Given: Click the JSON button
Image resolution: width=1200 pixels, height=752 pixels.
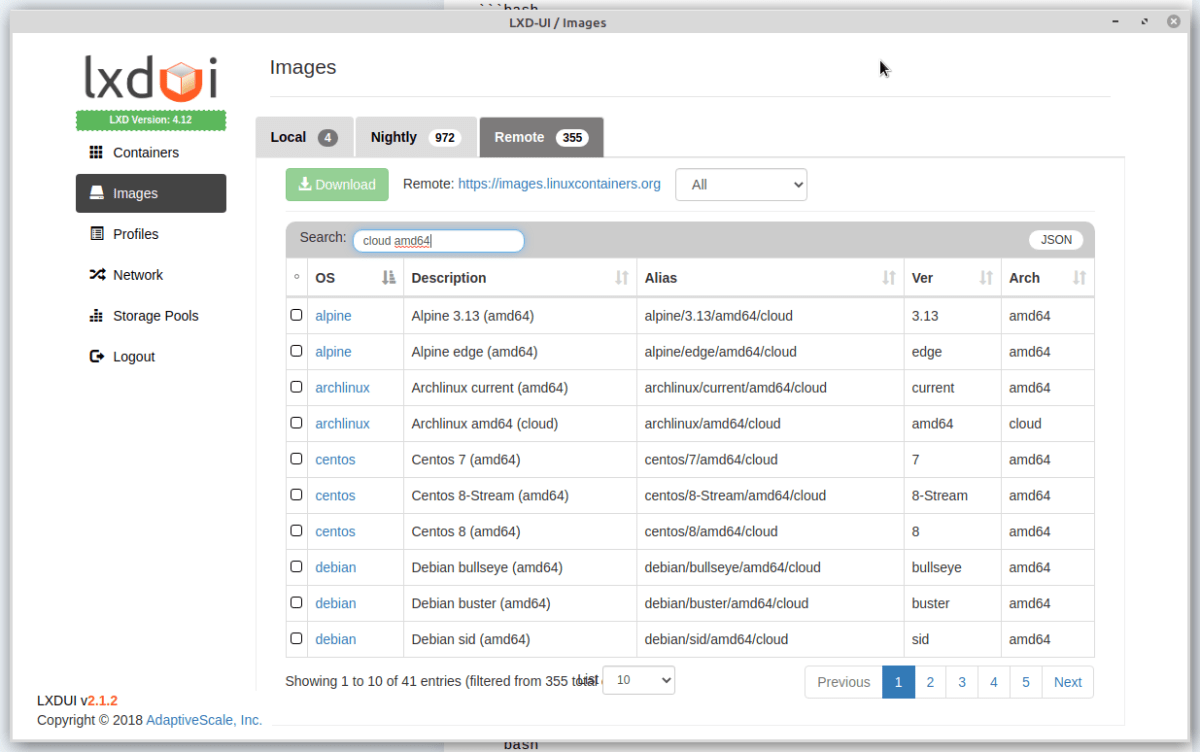Looking at the screenshot, I should pos(1056,240).
